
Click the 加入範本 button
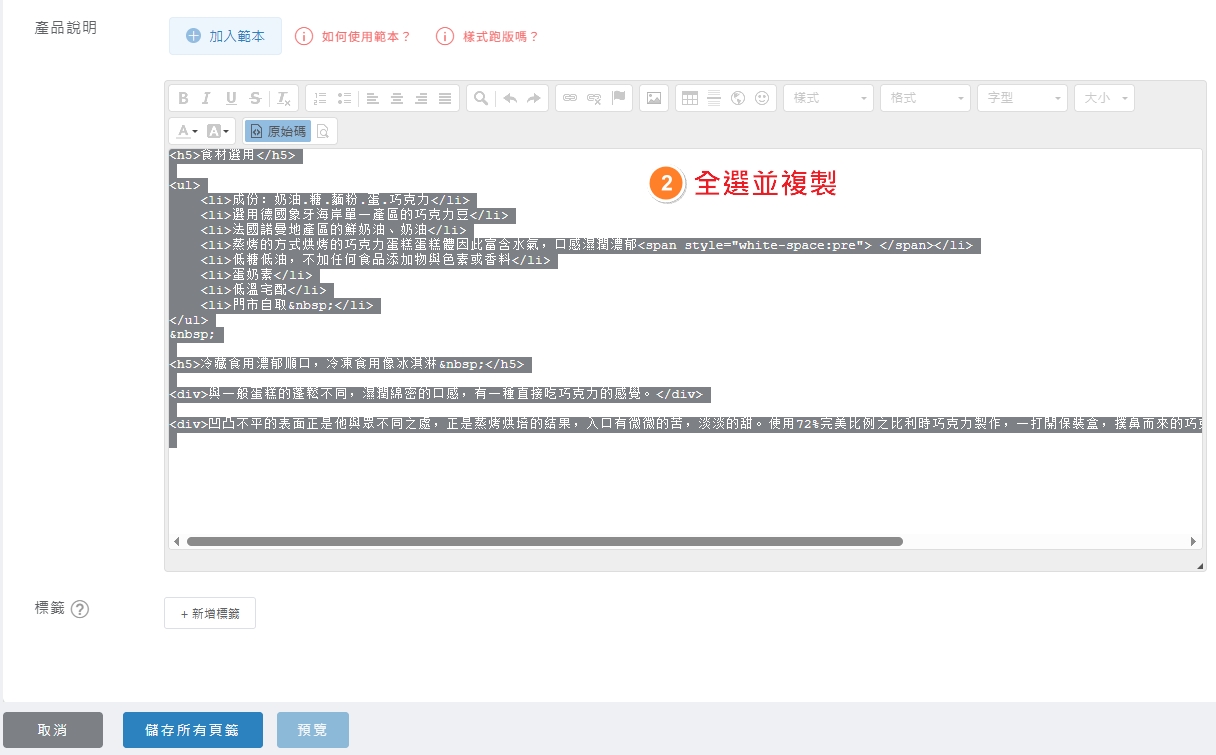tap(225, 36)
